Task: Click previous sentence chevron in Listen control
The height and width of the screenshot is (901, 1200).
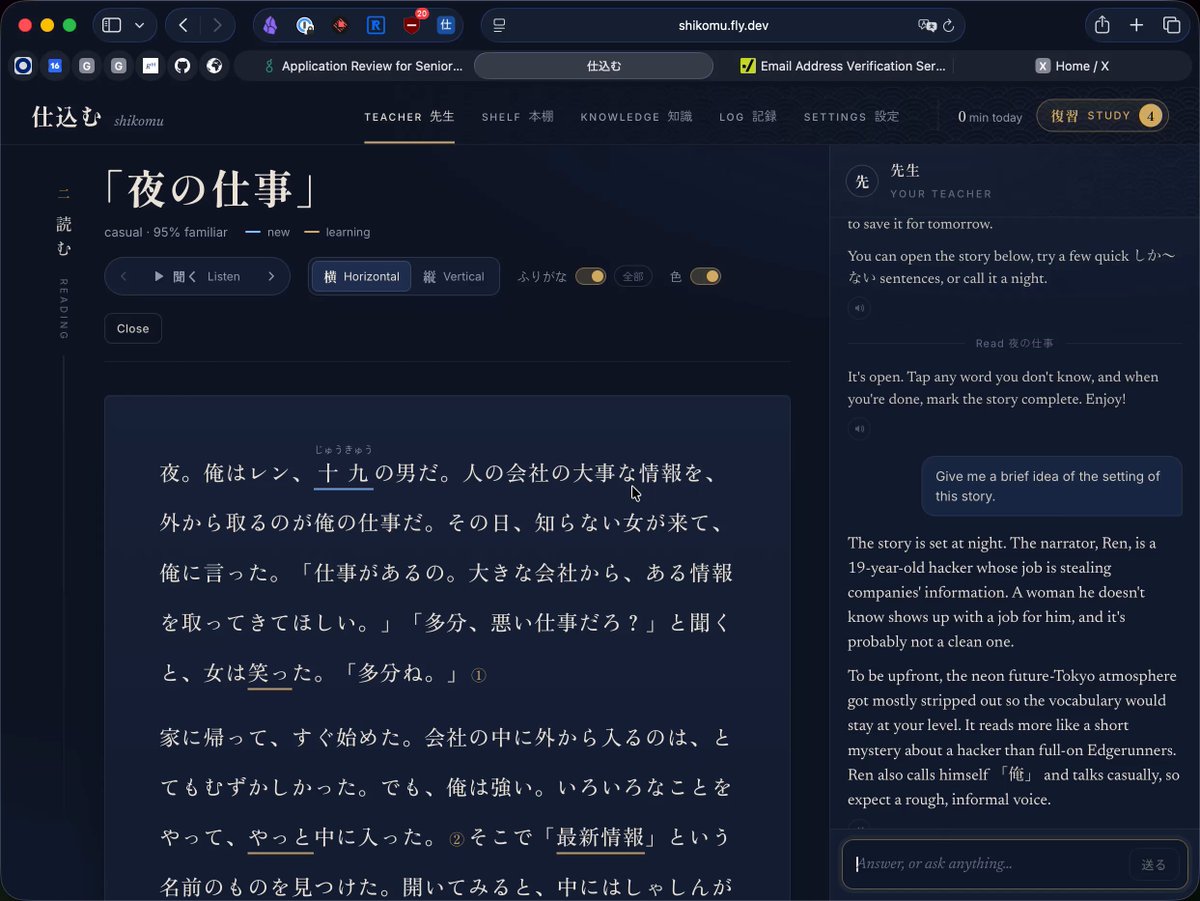Action: (x=123, y=277)
